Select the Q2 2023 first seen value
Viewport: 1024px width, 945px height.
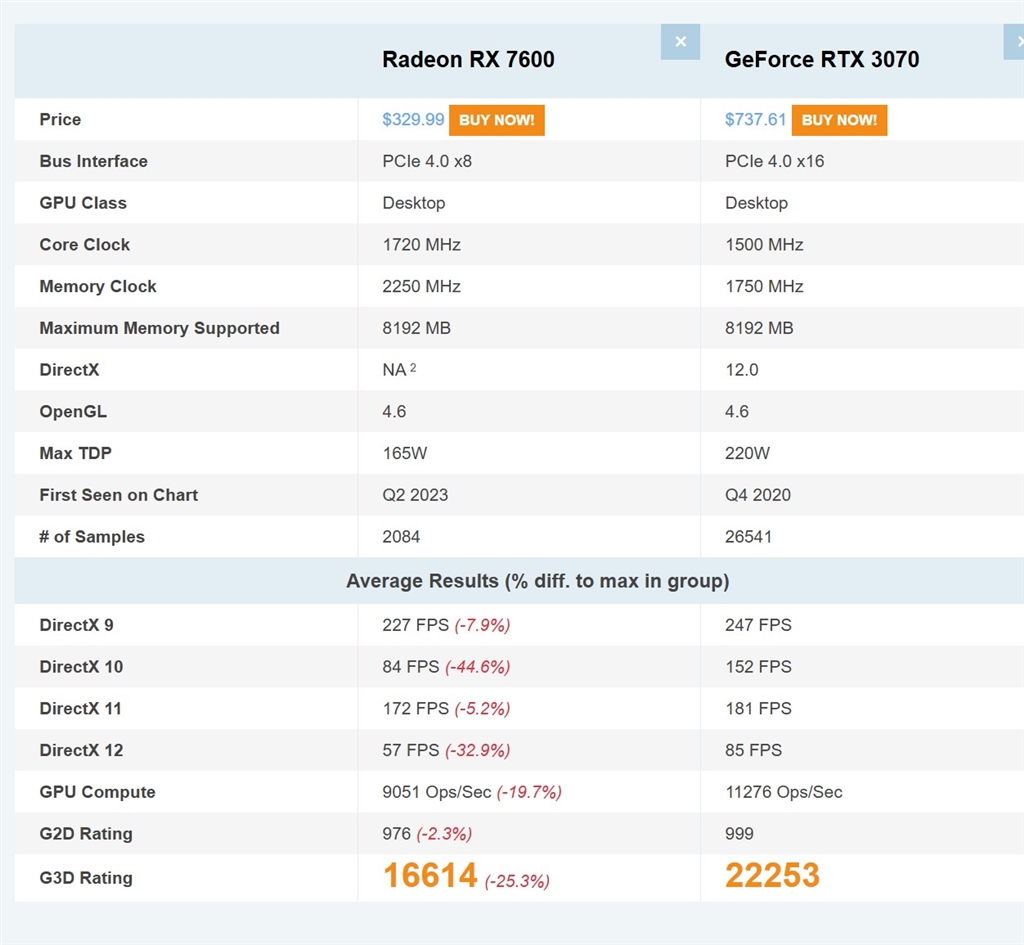(415, 495)
